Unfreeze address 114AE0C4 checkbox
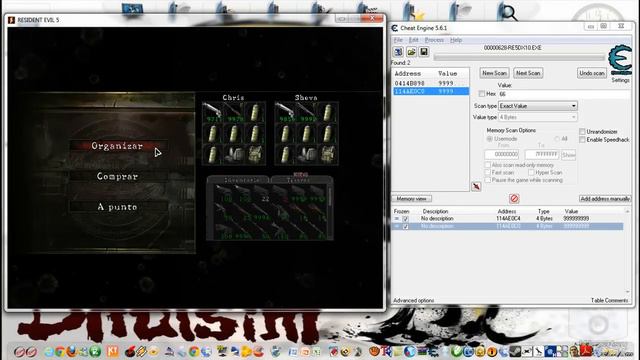 (405, 219)
